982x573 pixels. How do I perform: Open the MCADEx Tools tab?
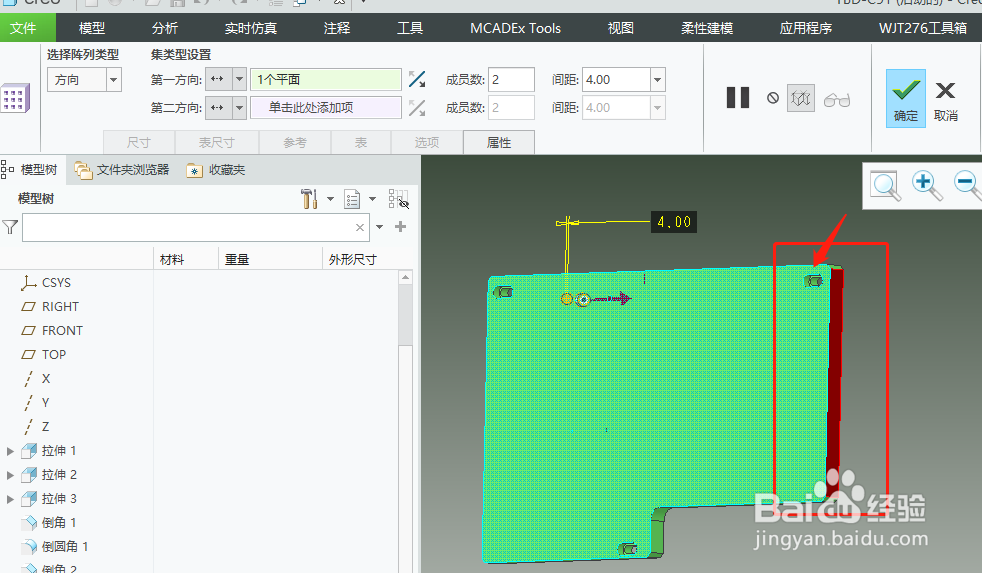(515, 28)
